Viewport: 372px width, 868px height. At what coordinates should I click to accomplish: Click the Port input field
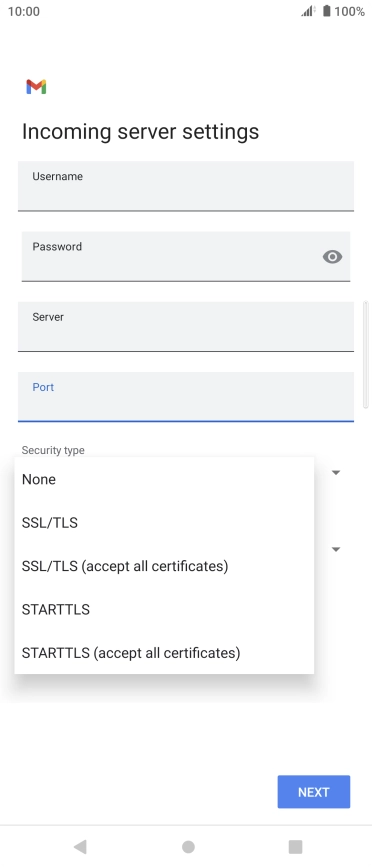click(185, 397)
